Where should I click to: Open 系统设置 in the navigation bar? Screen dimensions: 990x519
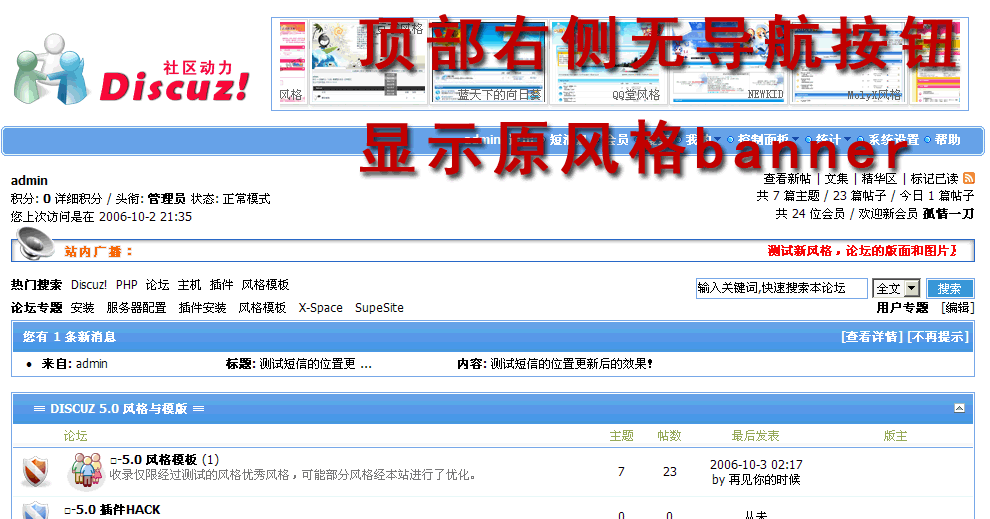click(893, 140)
